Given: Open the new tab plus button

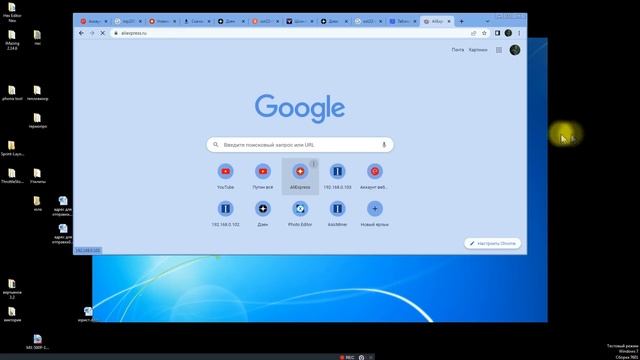Looking at the screenshot, I should tap(462, 21).
